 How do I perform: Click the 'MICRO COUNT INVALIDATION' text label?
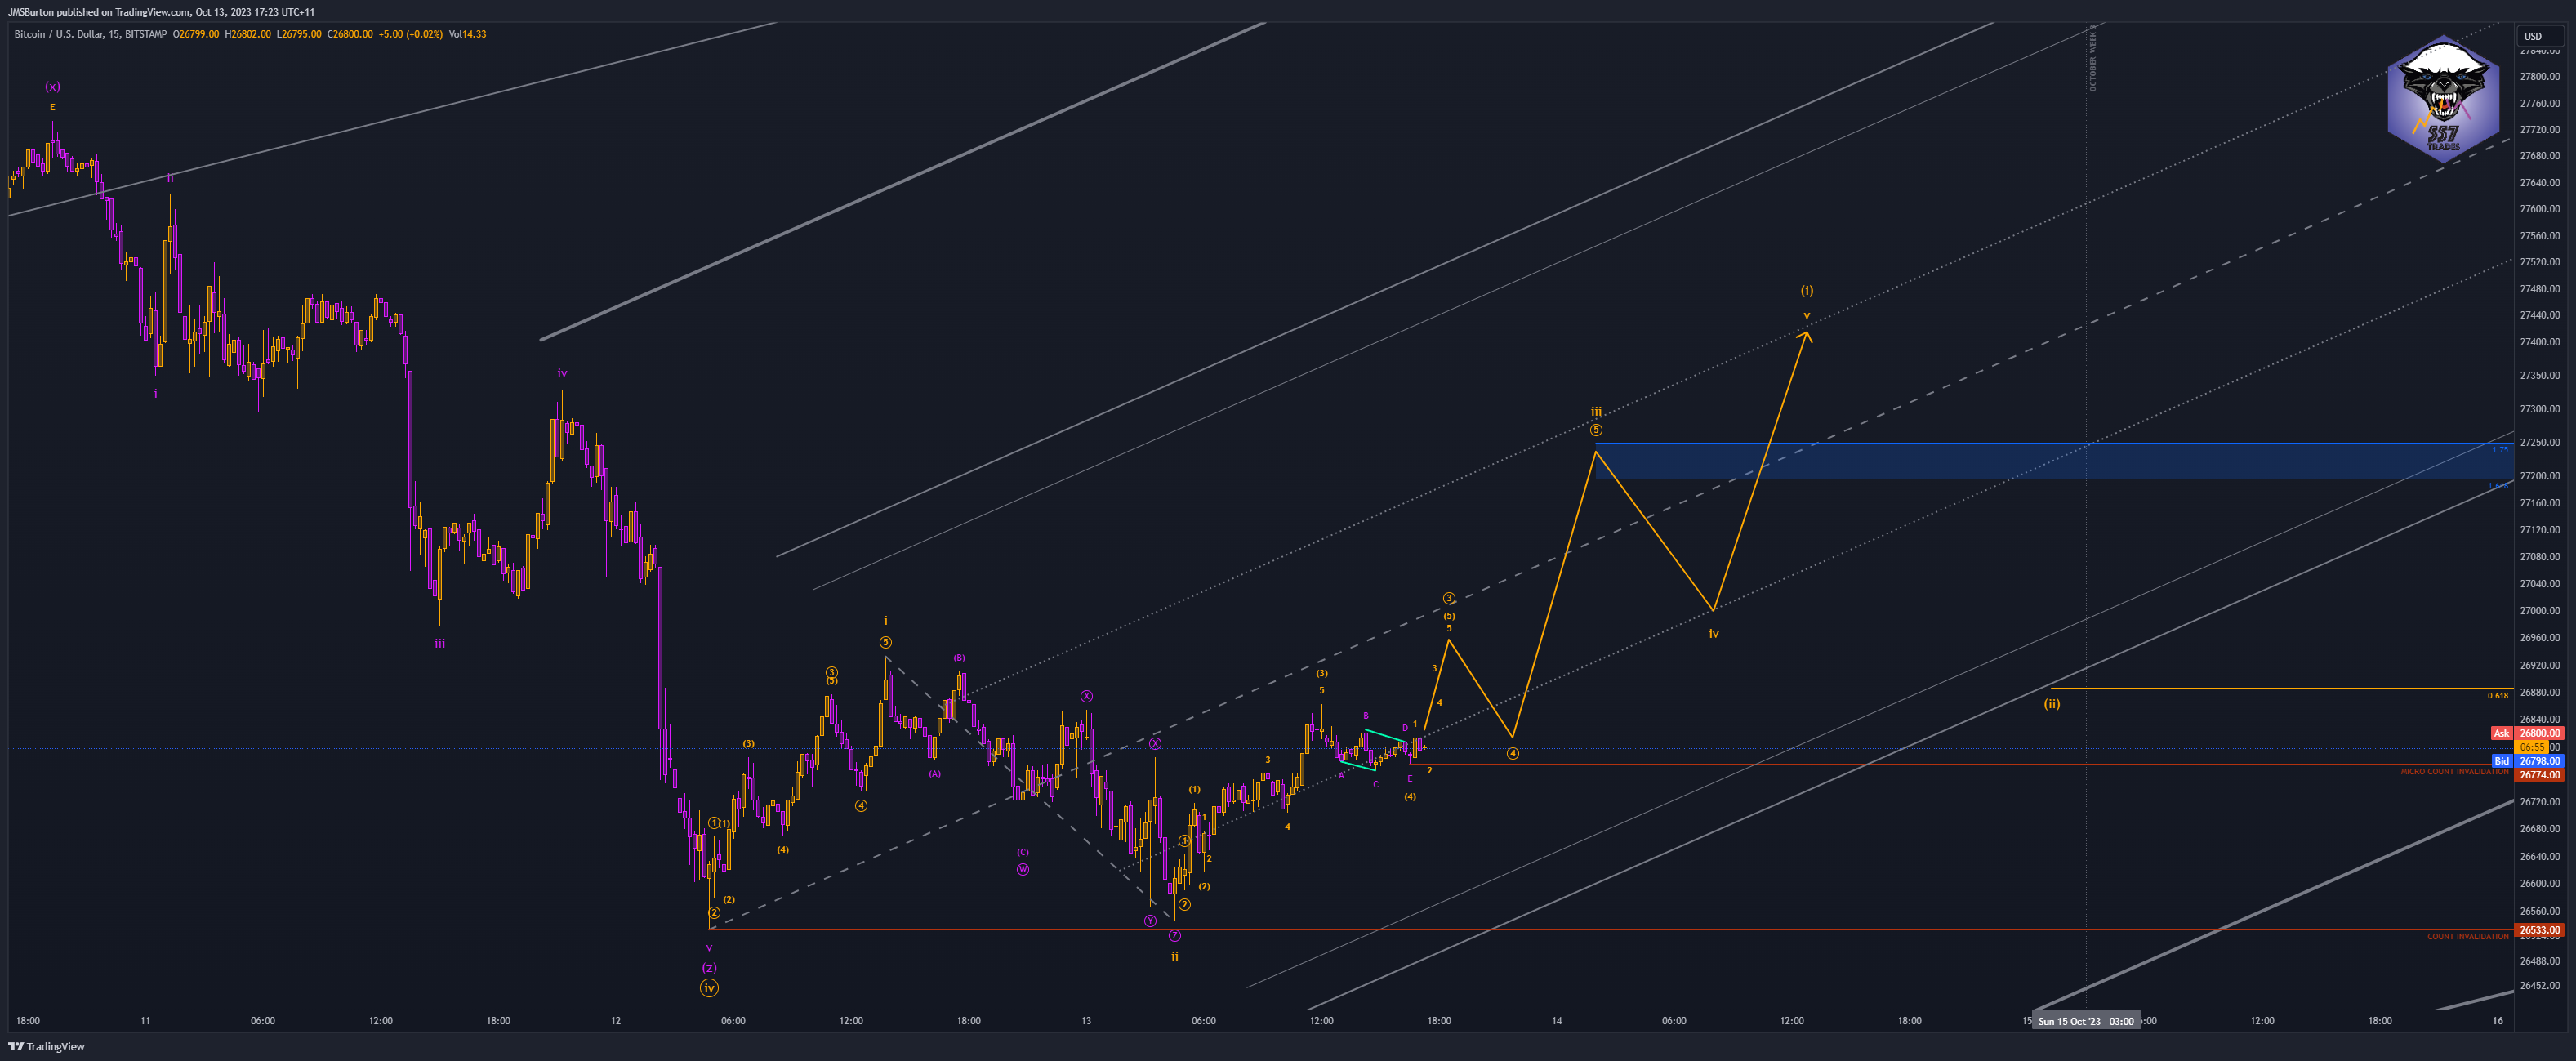2454,772
